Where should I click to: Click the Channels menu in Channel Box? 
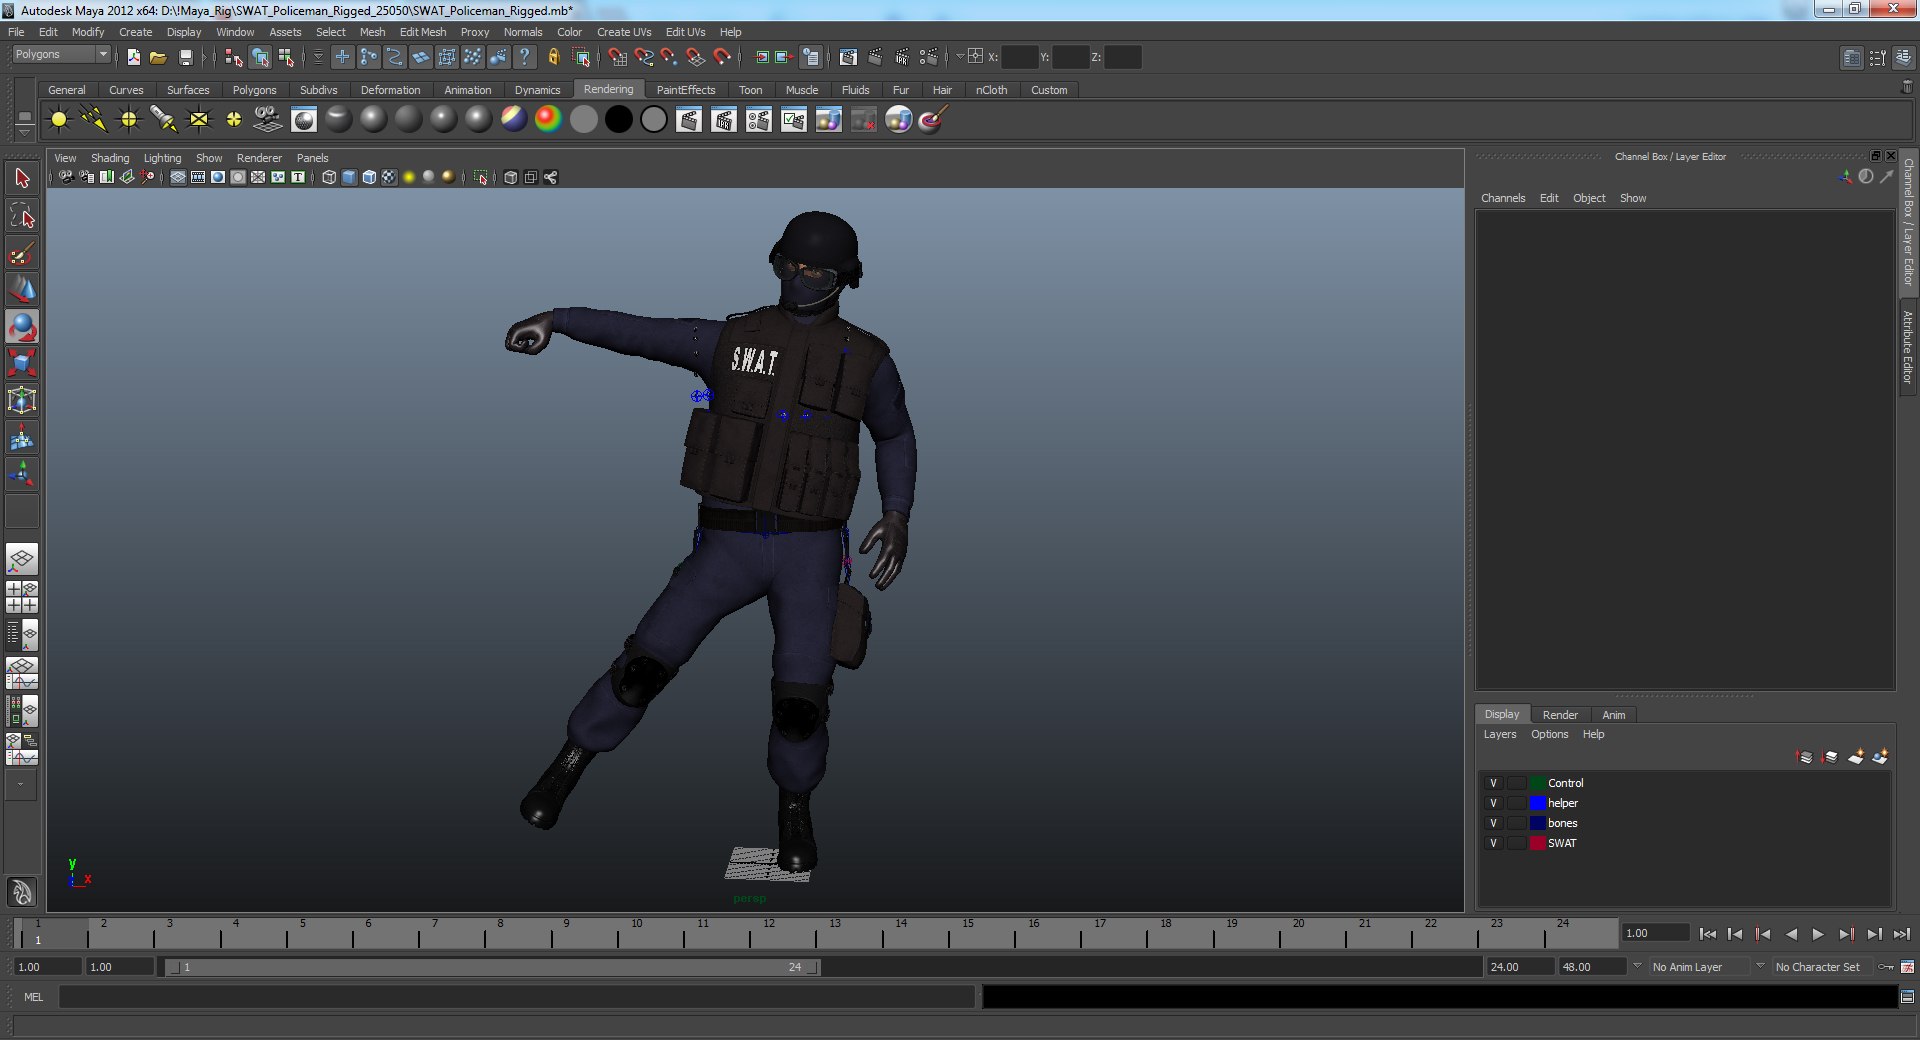[1503, 198]
